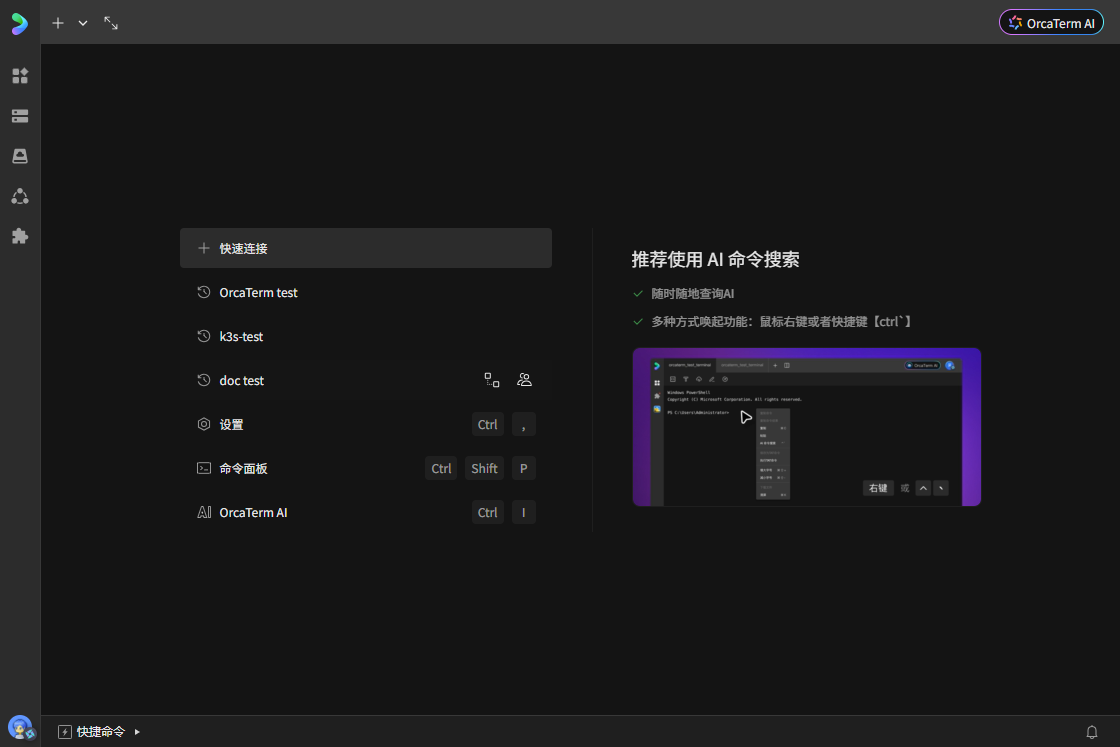Click the 多种方式唤起功能 description text

(x=783, y=321)
